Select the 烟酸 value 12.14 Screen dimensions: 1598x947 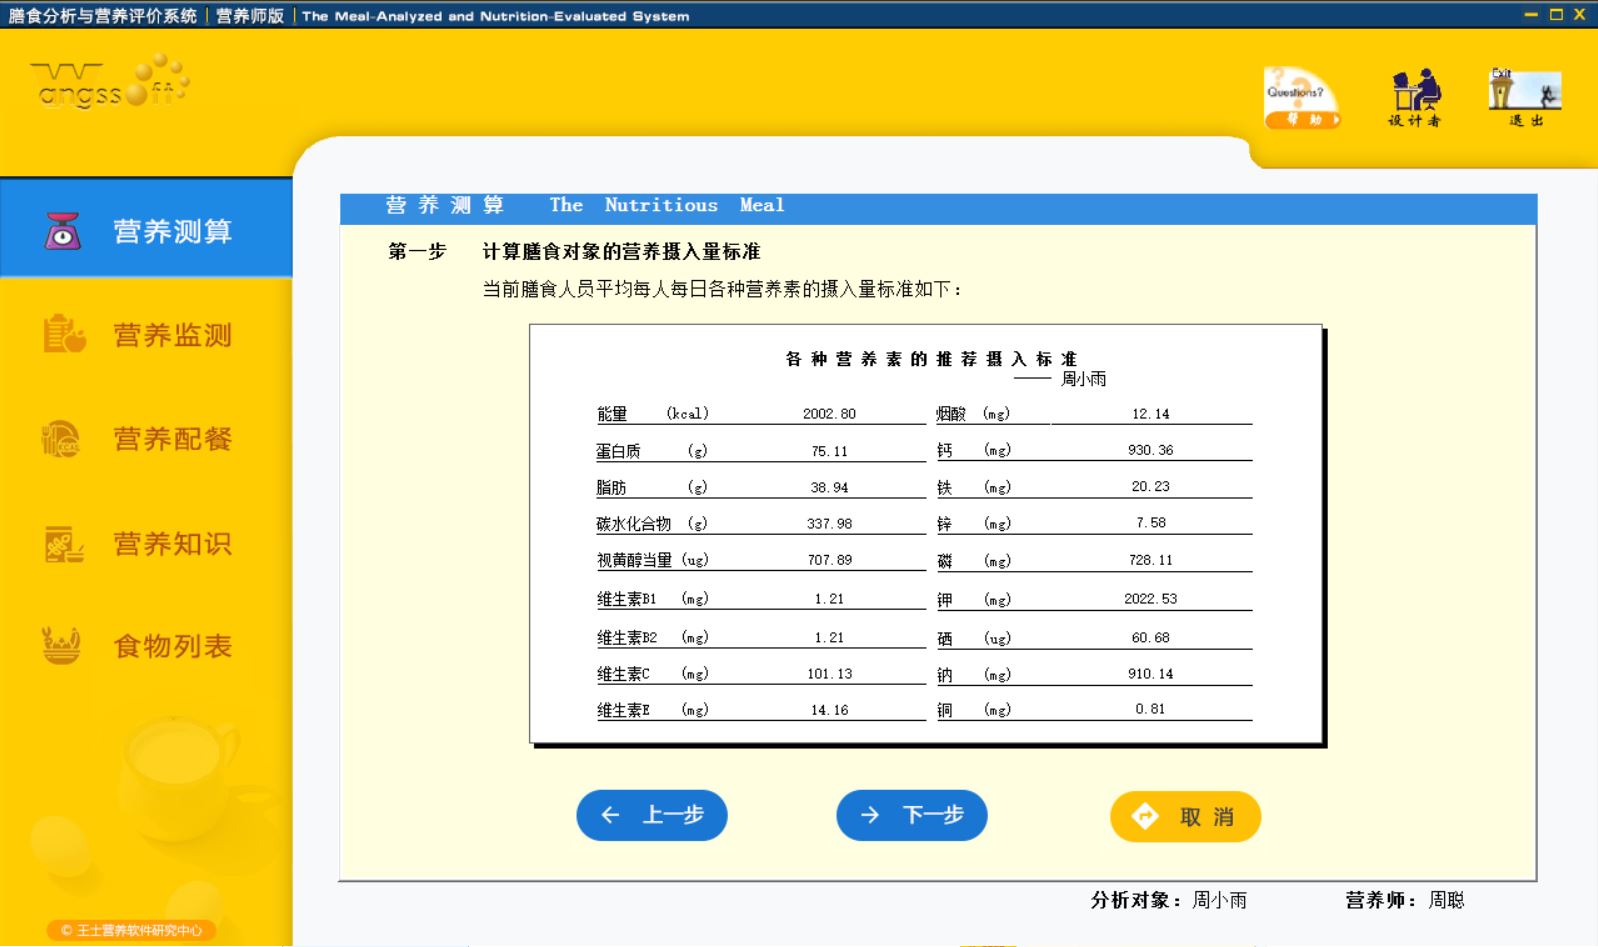tap(1150, 414)
